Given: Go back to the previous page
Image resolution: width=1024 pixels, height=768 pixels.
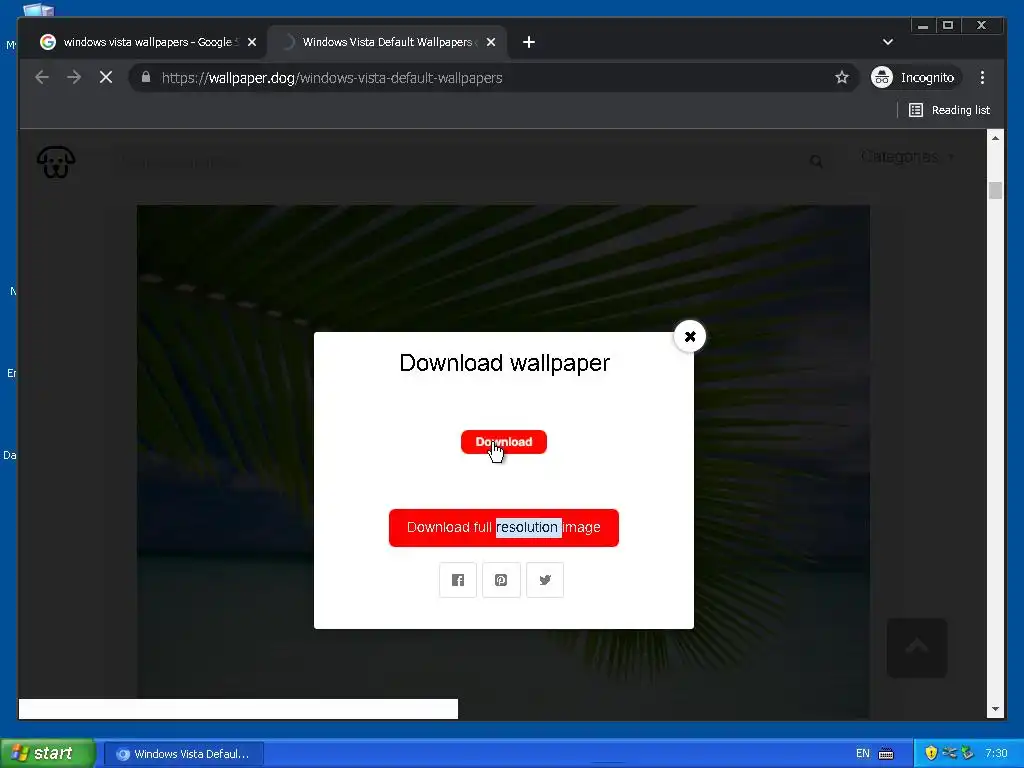Looking at the screenshot, I should (x=42, y=78).
